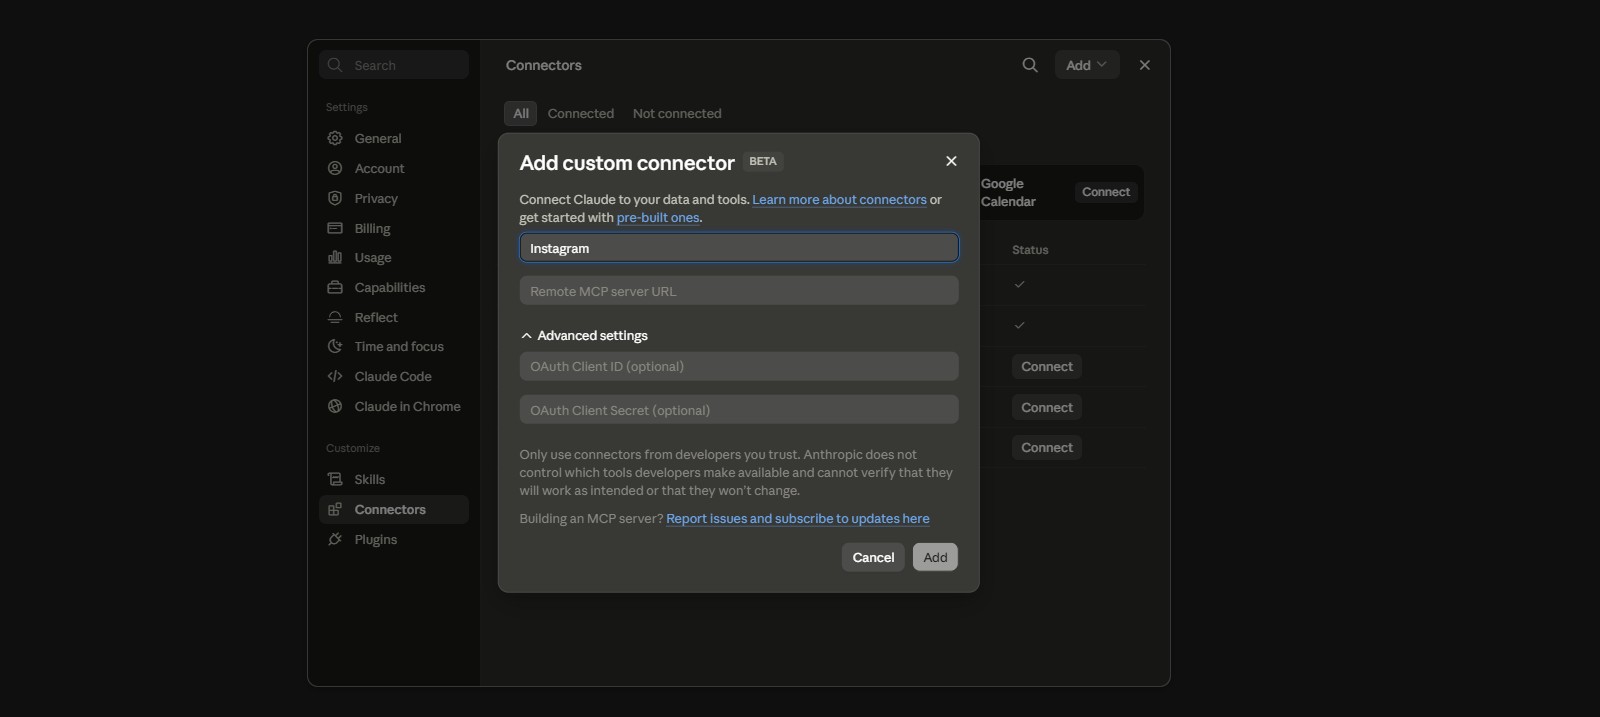Click the Time and focus moon icon
Image resolution: width=1600 pixels, height=717 pixels.
point(335,346)
